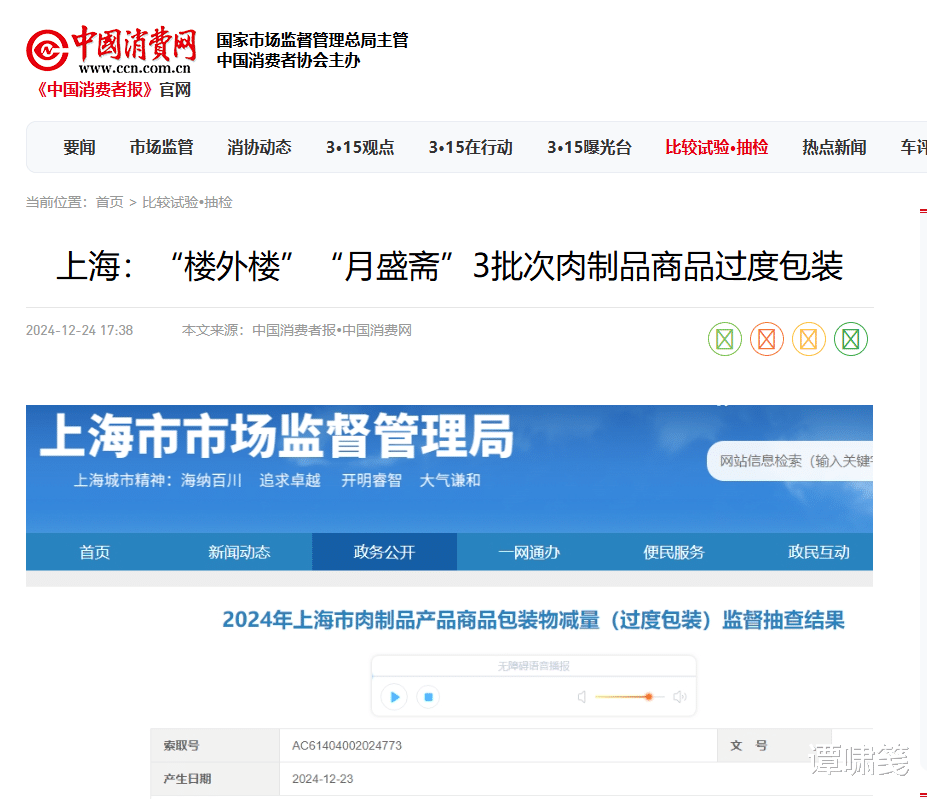Click 新闻动态 tab in bureau banner
The image size is (927, 799).
click(239, 552)
